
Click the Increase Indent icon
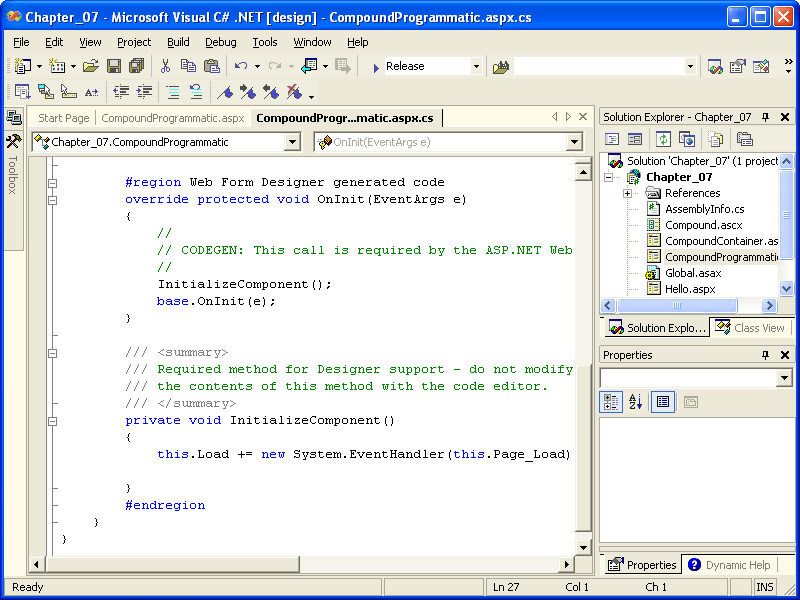click(x=145, y=92)
